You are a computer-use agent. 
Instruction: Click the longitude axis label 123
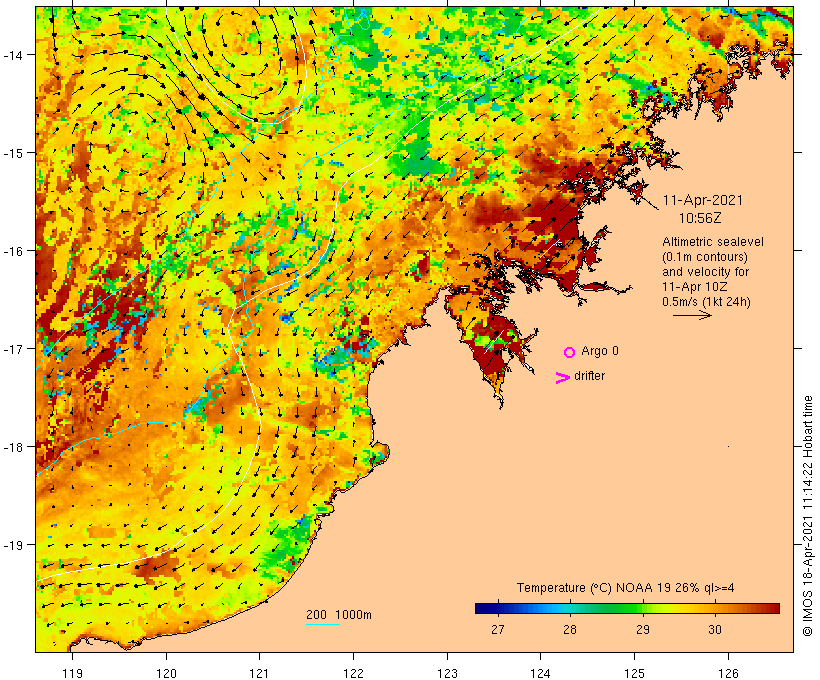coord(447,673)
